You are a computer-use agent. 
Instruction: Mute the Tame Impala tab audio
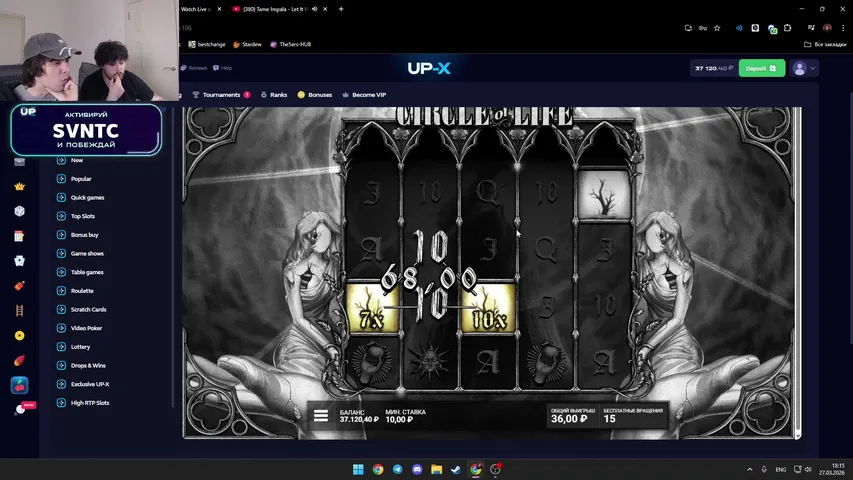(315, 9)
